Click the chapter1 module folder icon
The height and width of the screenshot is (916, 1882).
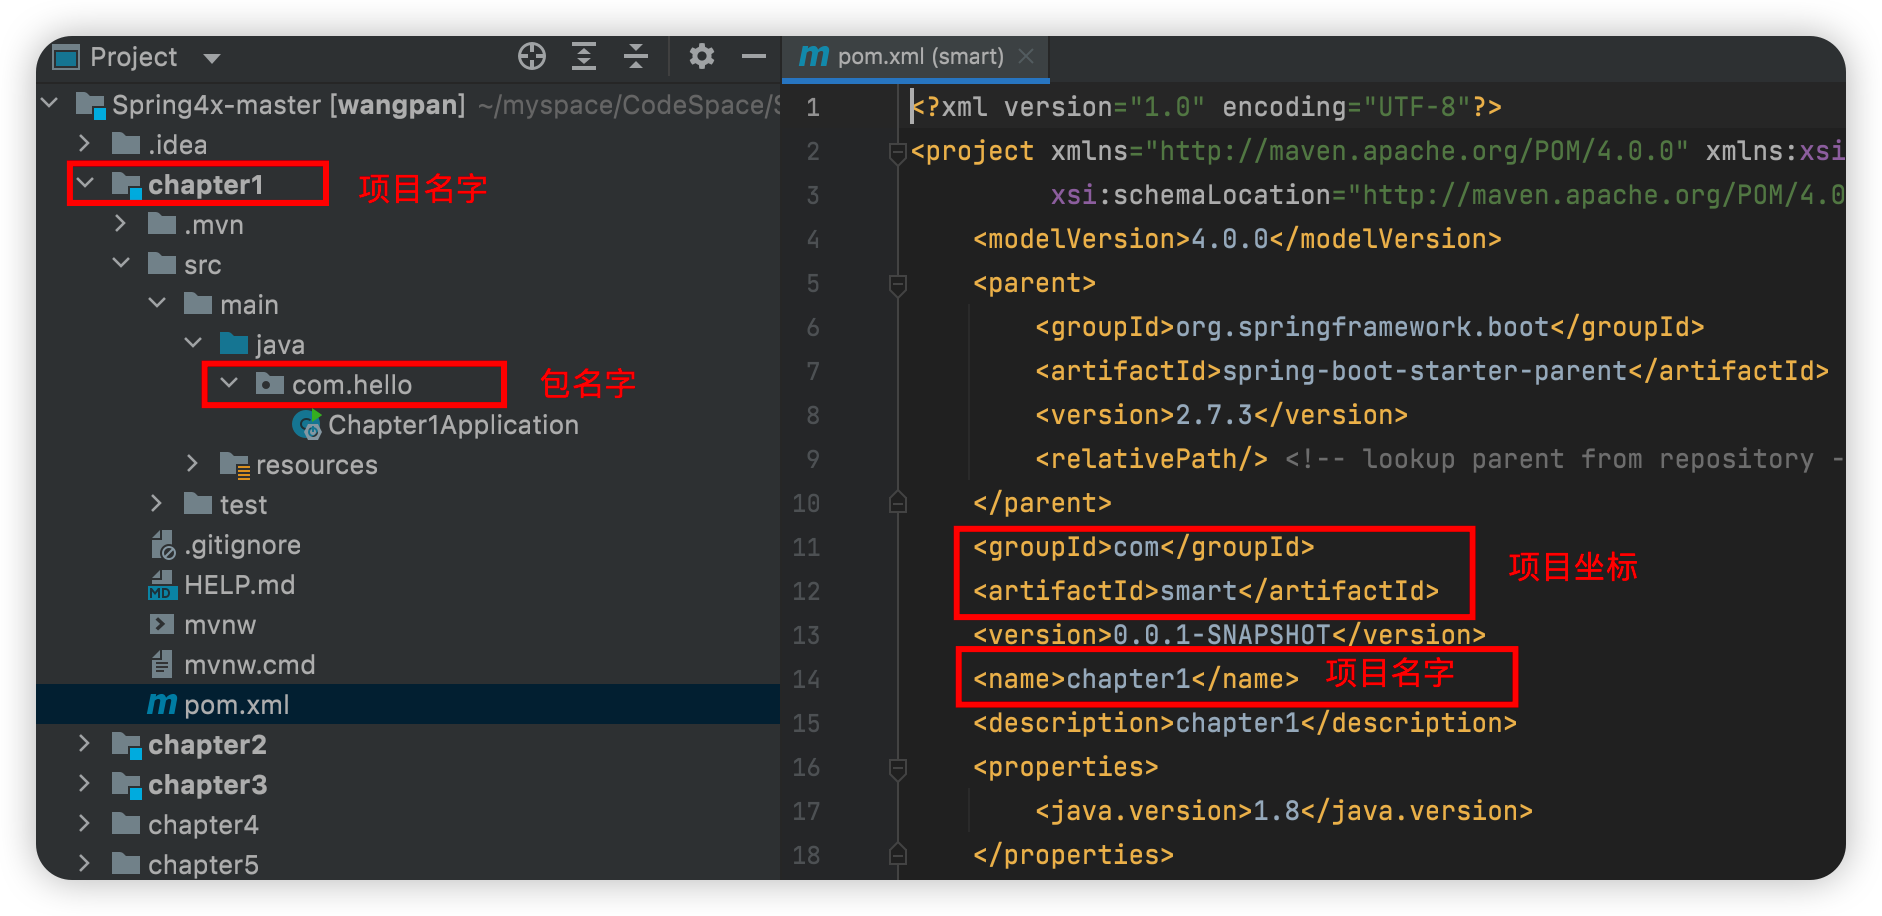click(127, 185)
